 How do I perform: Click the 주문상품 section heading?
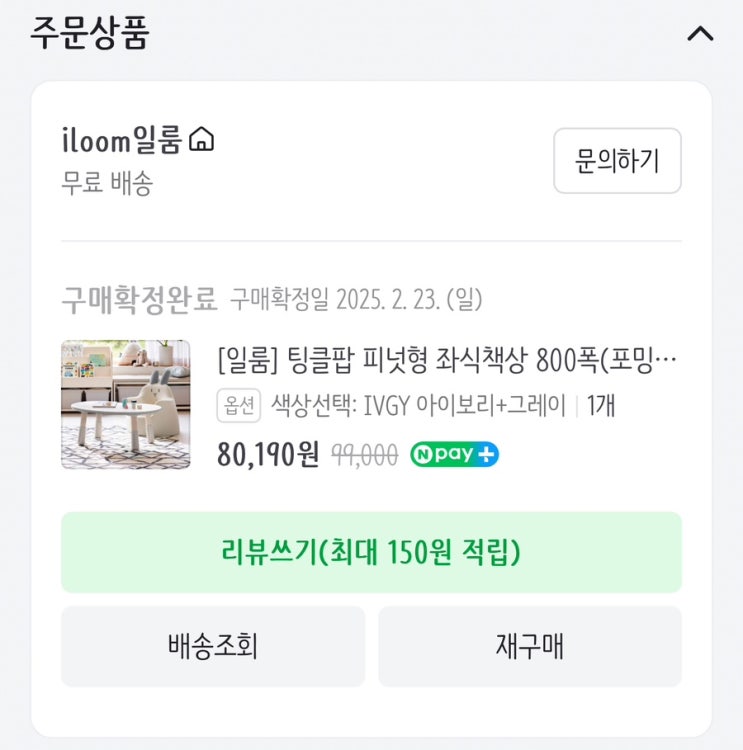pos(89,33)
